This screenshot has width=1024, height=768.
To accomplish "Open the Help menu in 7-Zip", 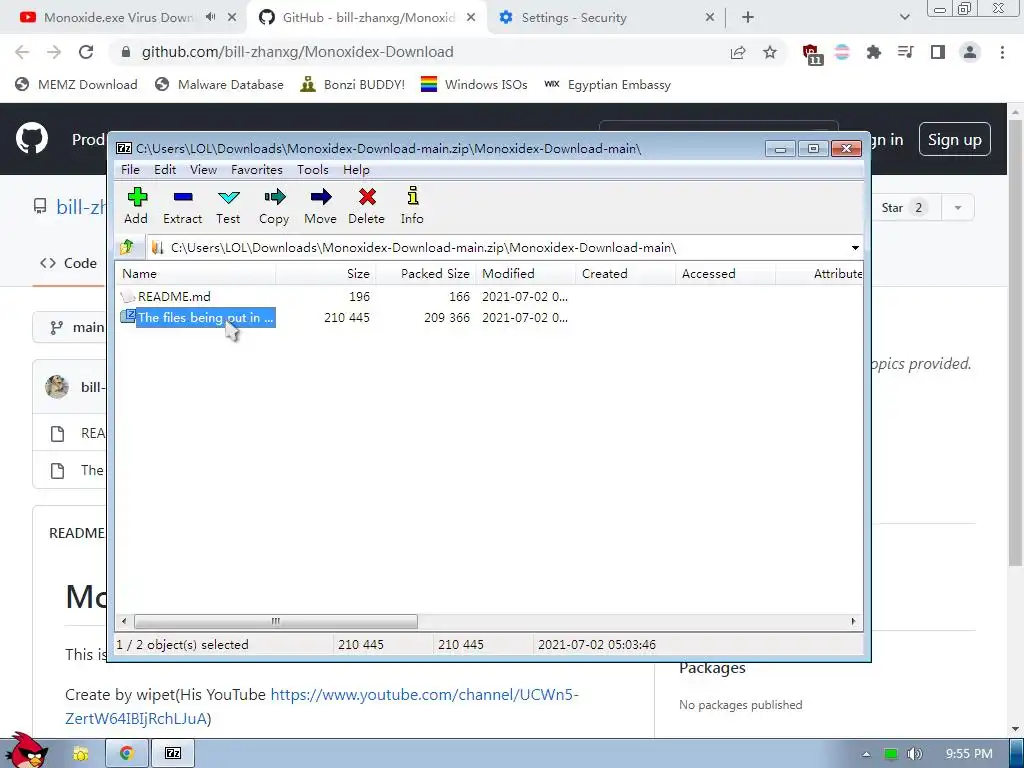I will pyautogui.click(x=356, y=170).
